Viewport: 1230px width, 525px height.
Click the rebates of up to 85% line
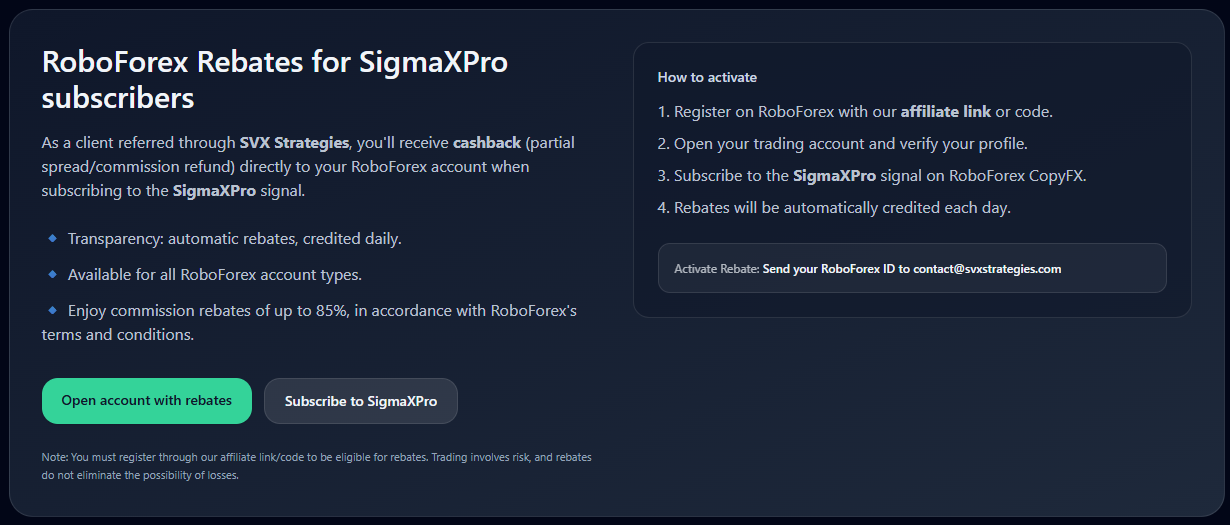(x=320, y=311)
